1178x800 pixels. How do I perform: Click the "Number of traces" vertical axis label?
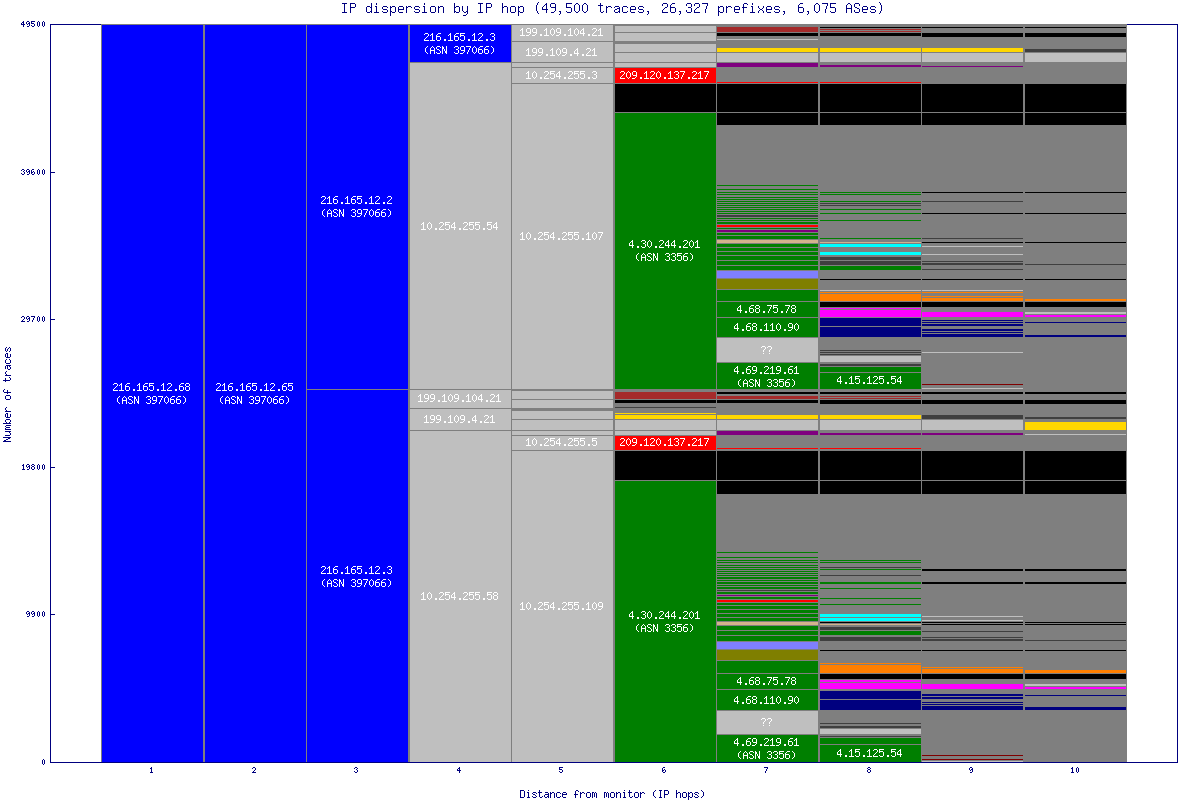(x=8, y=394)
